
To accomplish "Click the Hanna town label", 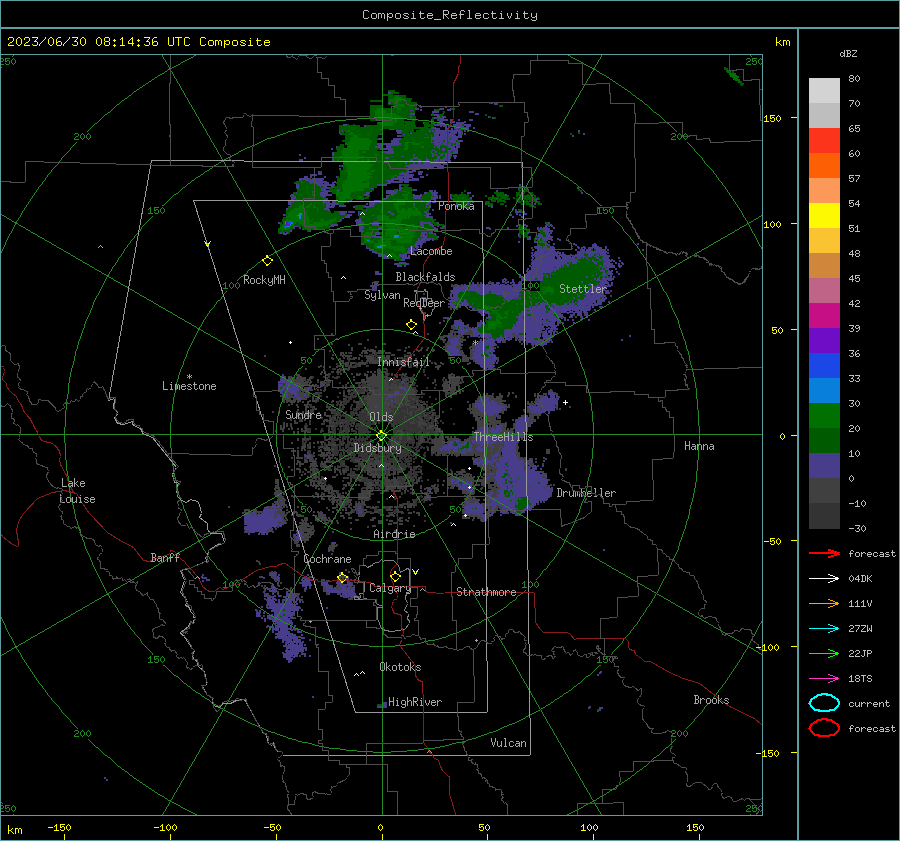I will (699, 446).
